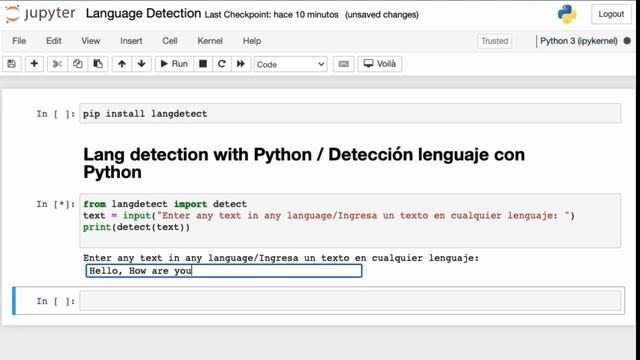Click the input prompt output text line

pos(281,258)
